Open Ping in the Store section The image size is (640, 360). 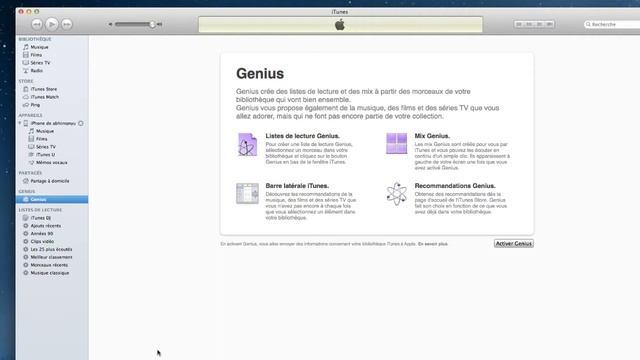35,105
